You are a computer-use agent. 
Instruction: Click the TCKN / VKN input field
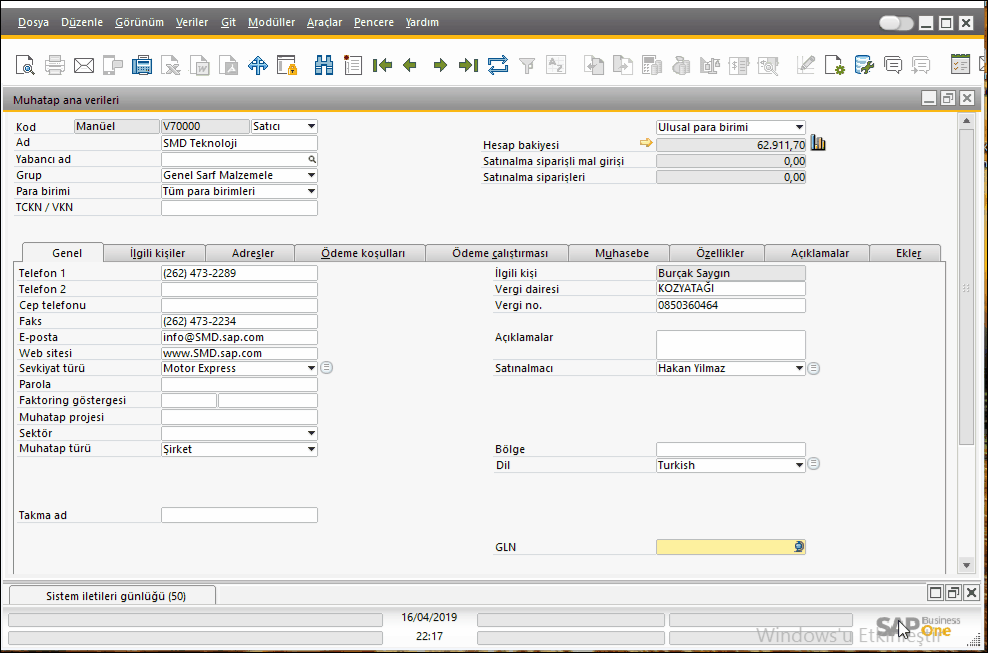[239, 207]
